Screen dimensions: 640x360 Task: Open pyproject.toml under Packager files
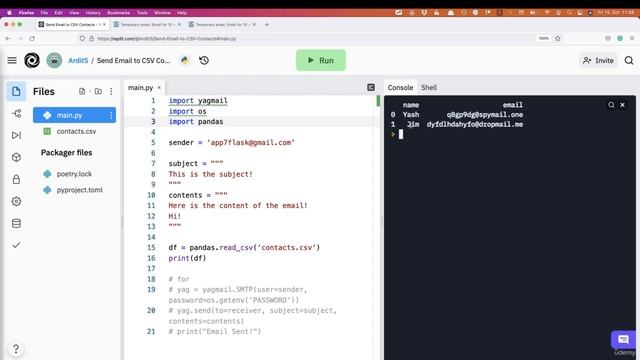(79, 190)
